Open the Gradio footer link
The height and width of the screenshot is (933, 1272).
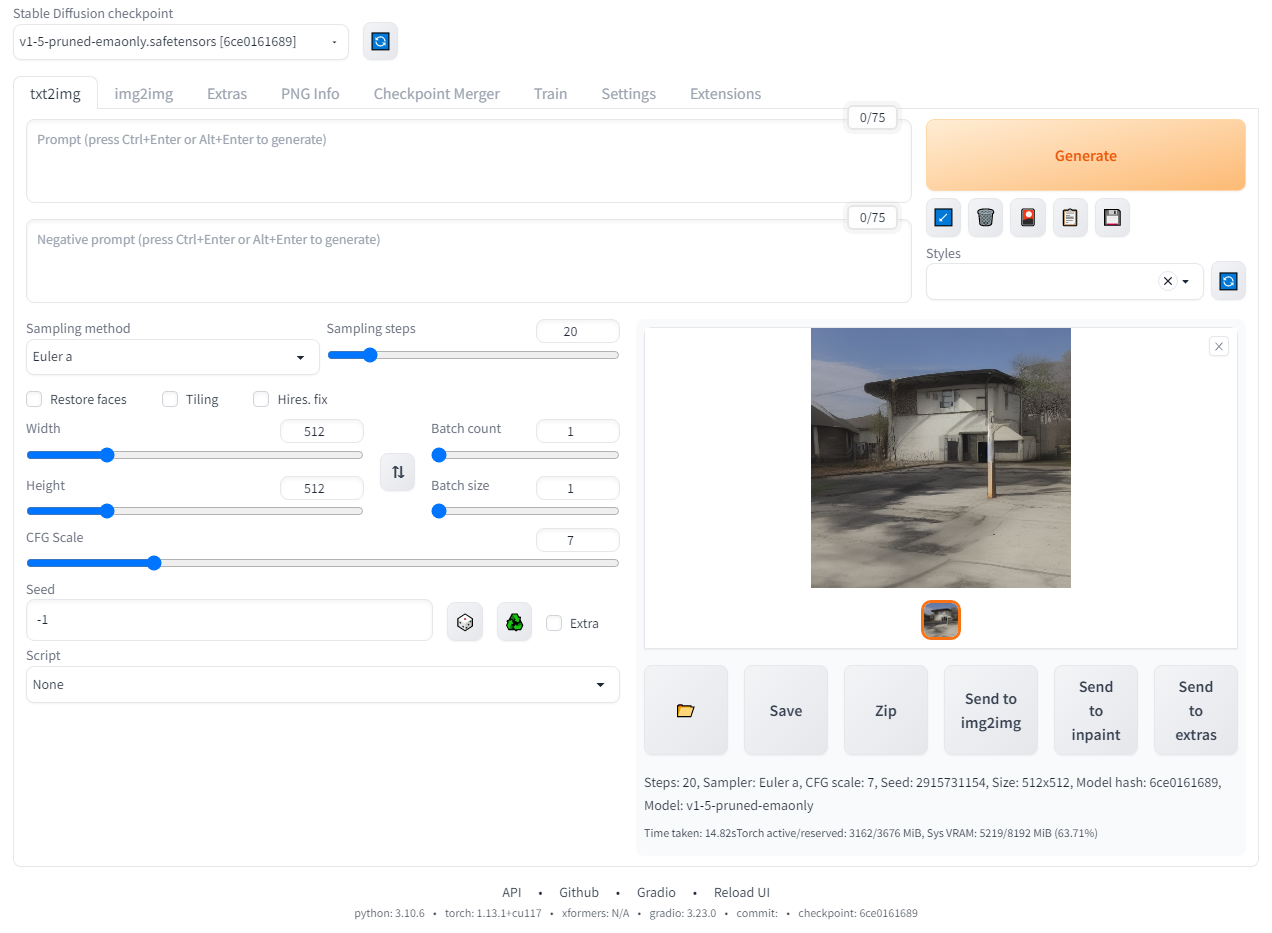656,892
